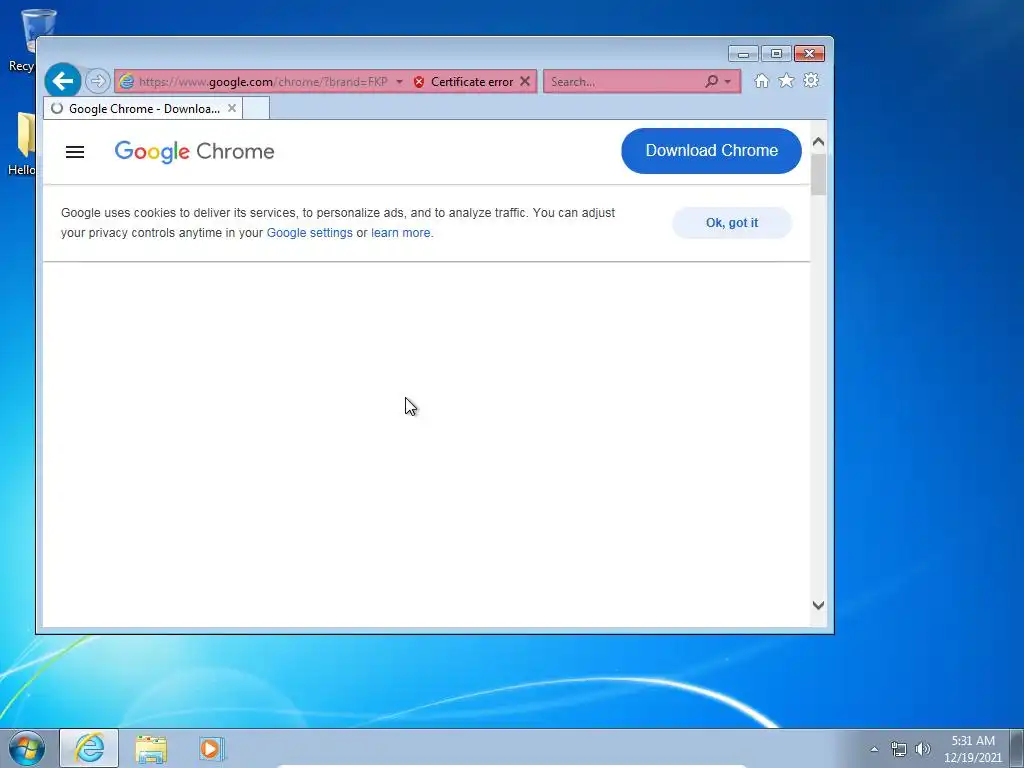Click the network tray icon
The image size is (1024, 768).
899,749
